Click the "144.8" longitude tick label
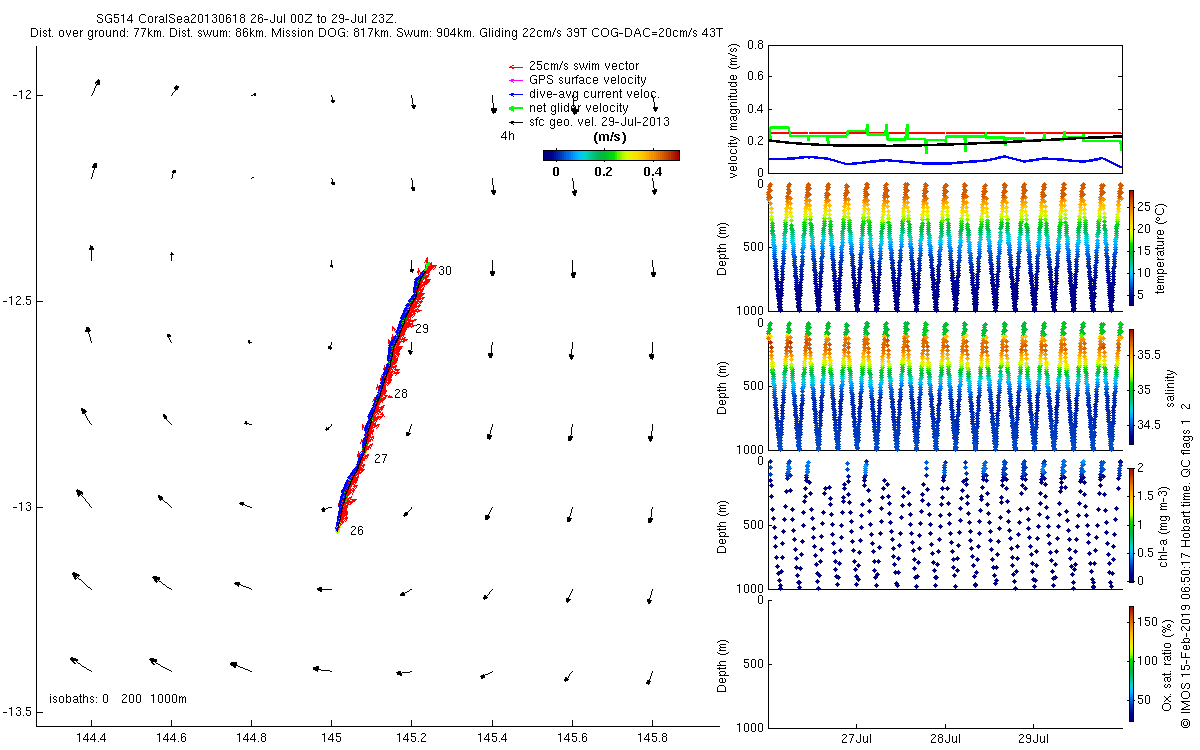This screenshot has width=1200, height=750. coord(251,740)
